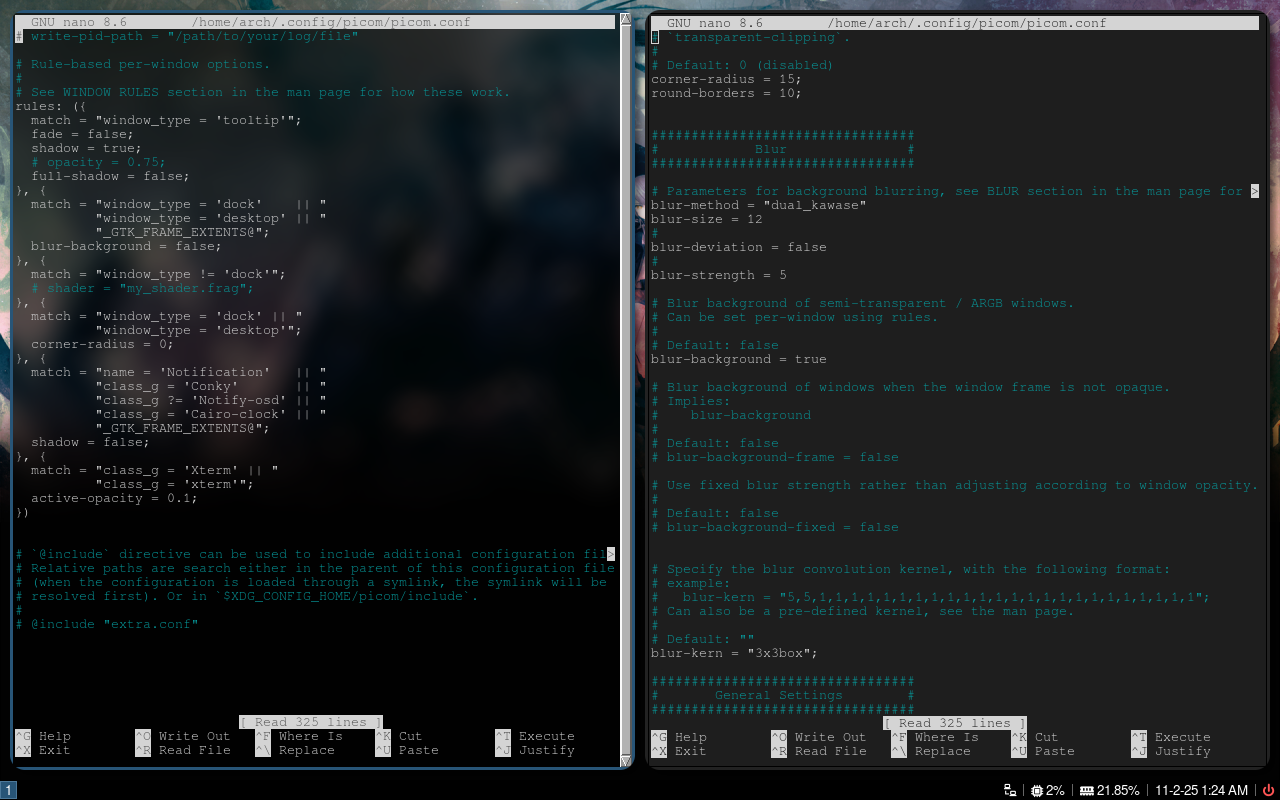This screenshot has width=1280, height=800.
Task: Click the "# blur-background-frame = false" line
Action: [x=775, y=457]
